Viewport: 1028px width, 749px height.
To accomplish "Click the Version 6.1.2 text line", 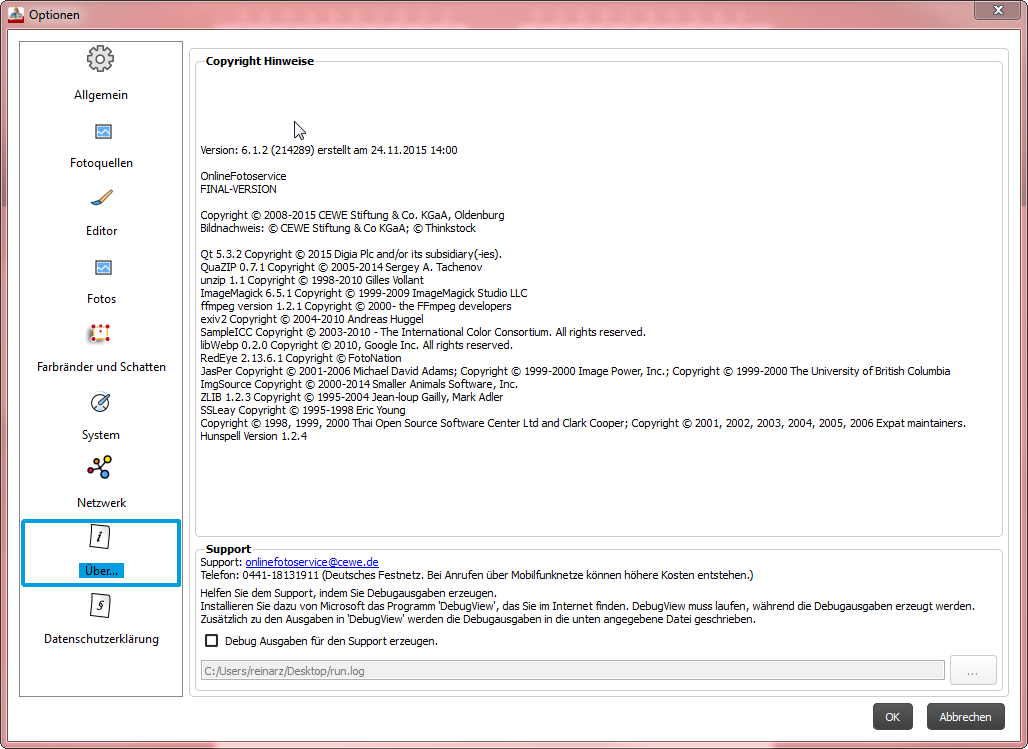I will click(329, 150).
